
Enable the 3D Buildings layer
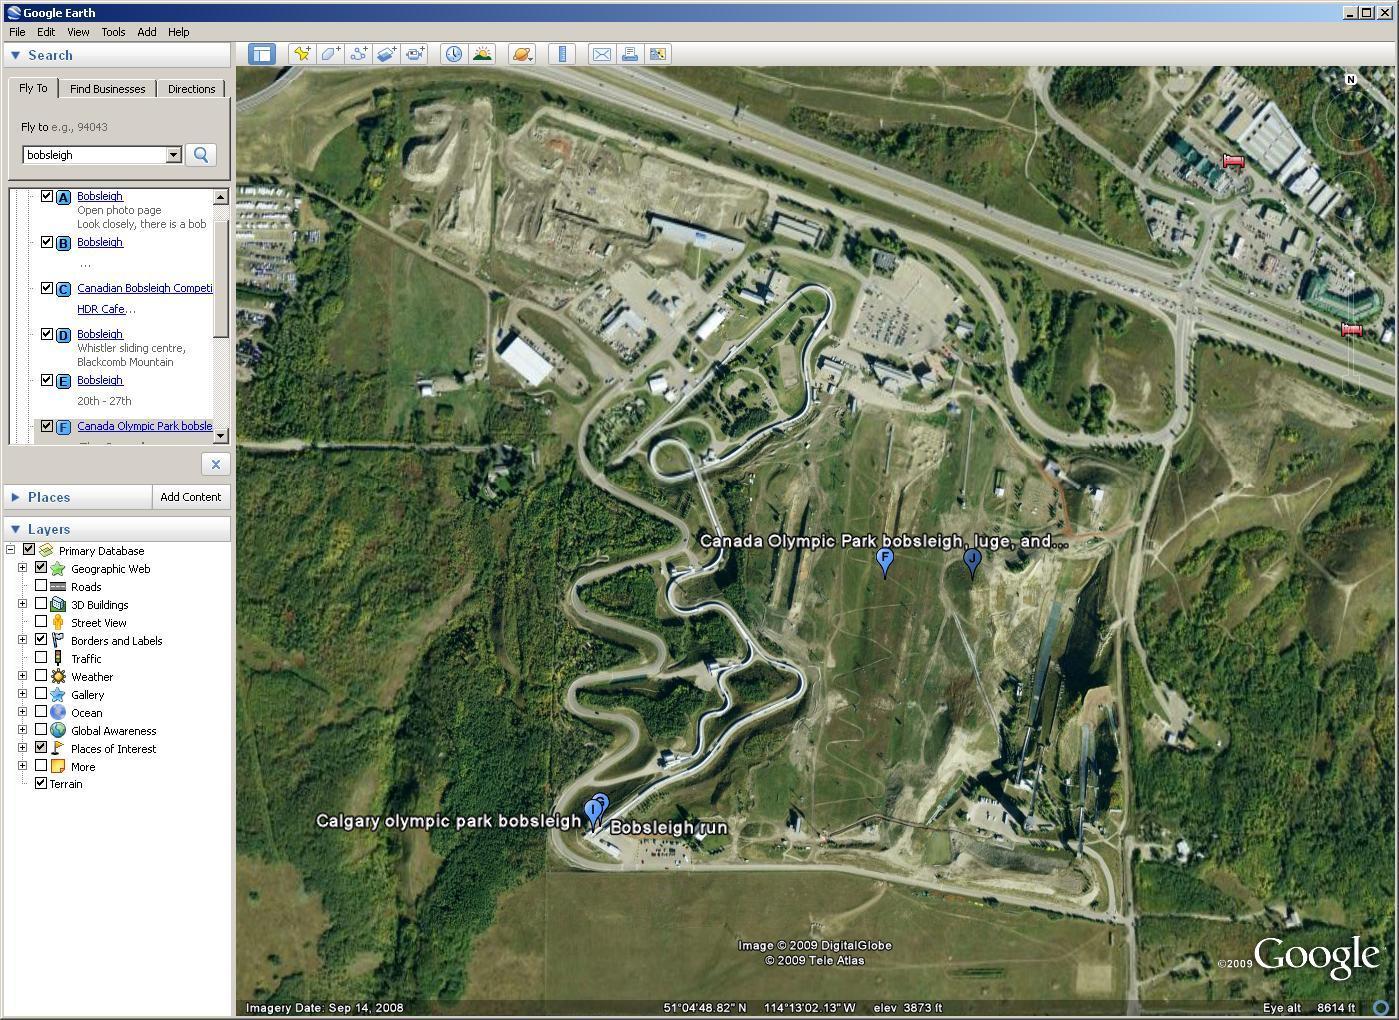coord(41,604)
